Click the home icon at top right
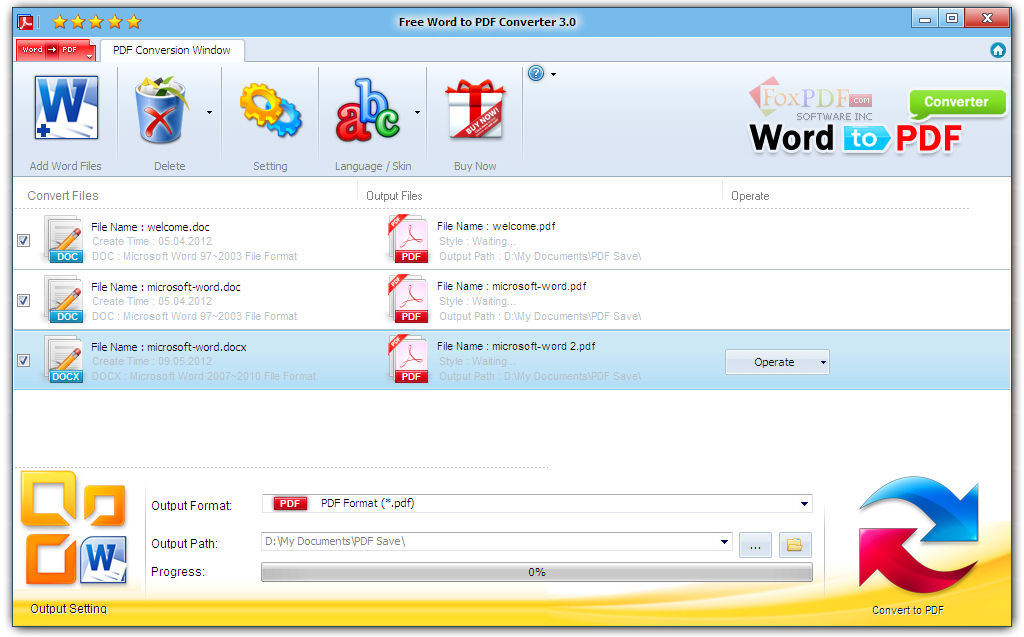This screenshot has height=637, width=1024. tap(997, 50)
